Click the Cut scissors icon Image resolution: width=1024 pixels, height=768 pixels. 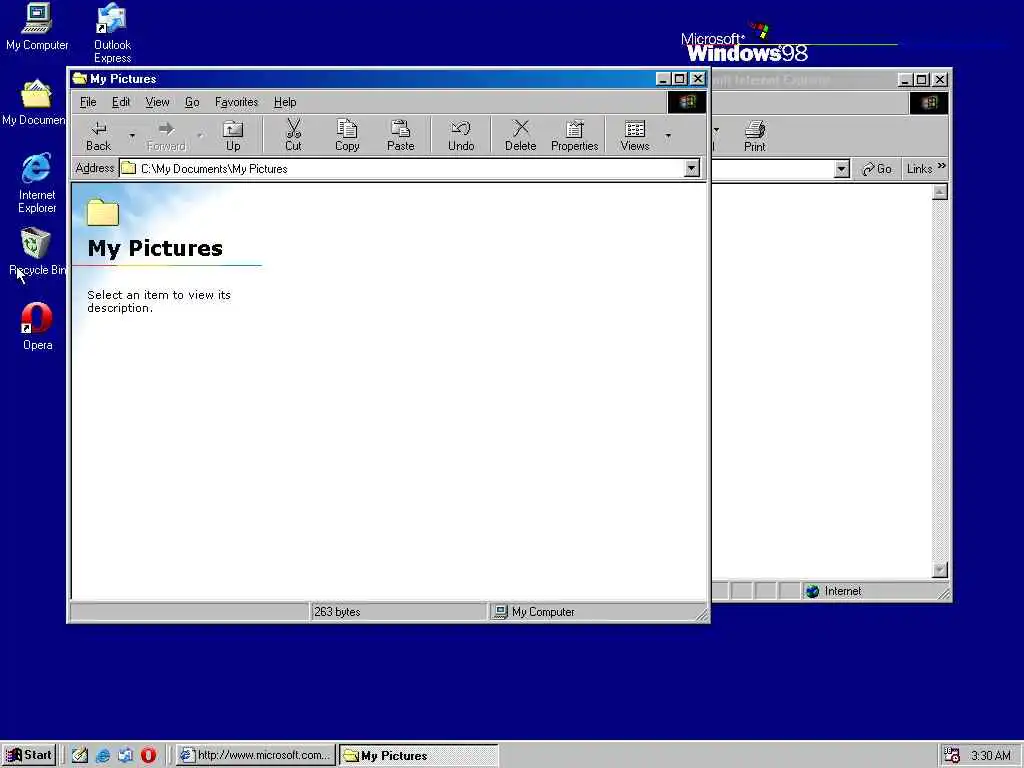point(293,129)
